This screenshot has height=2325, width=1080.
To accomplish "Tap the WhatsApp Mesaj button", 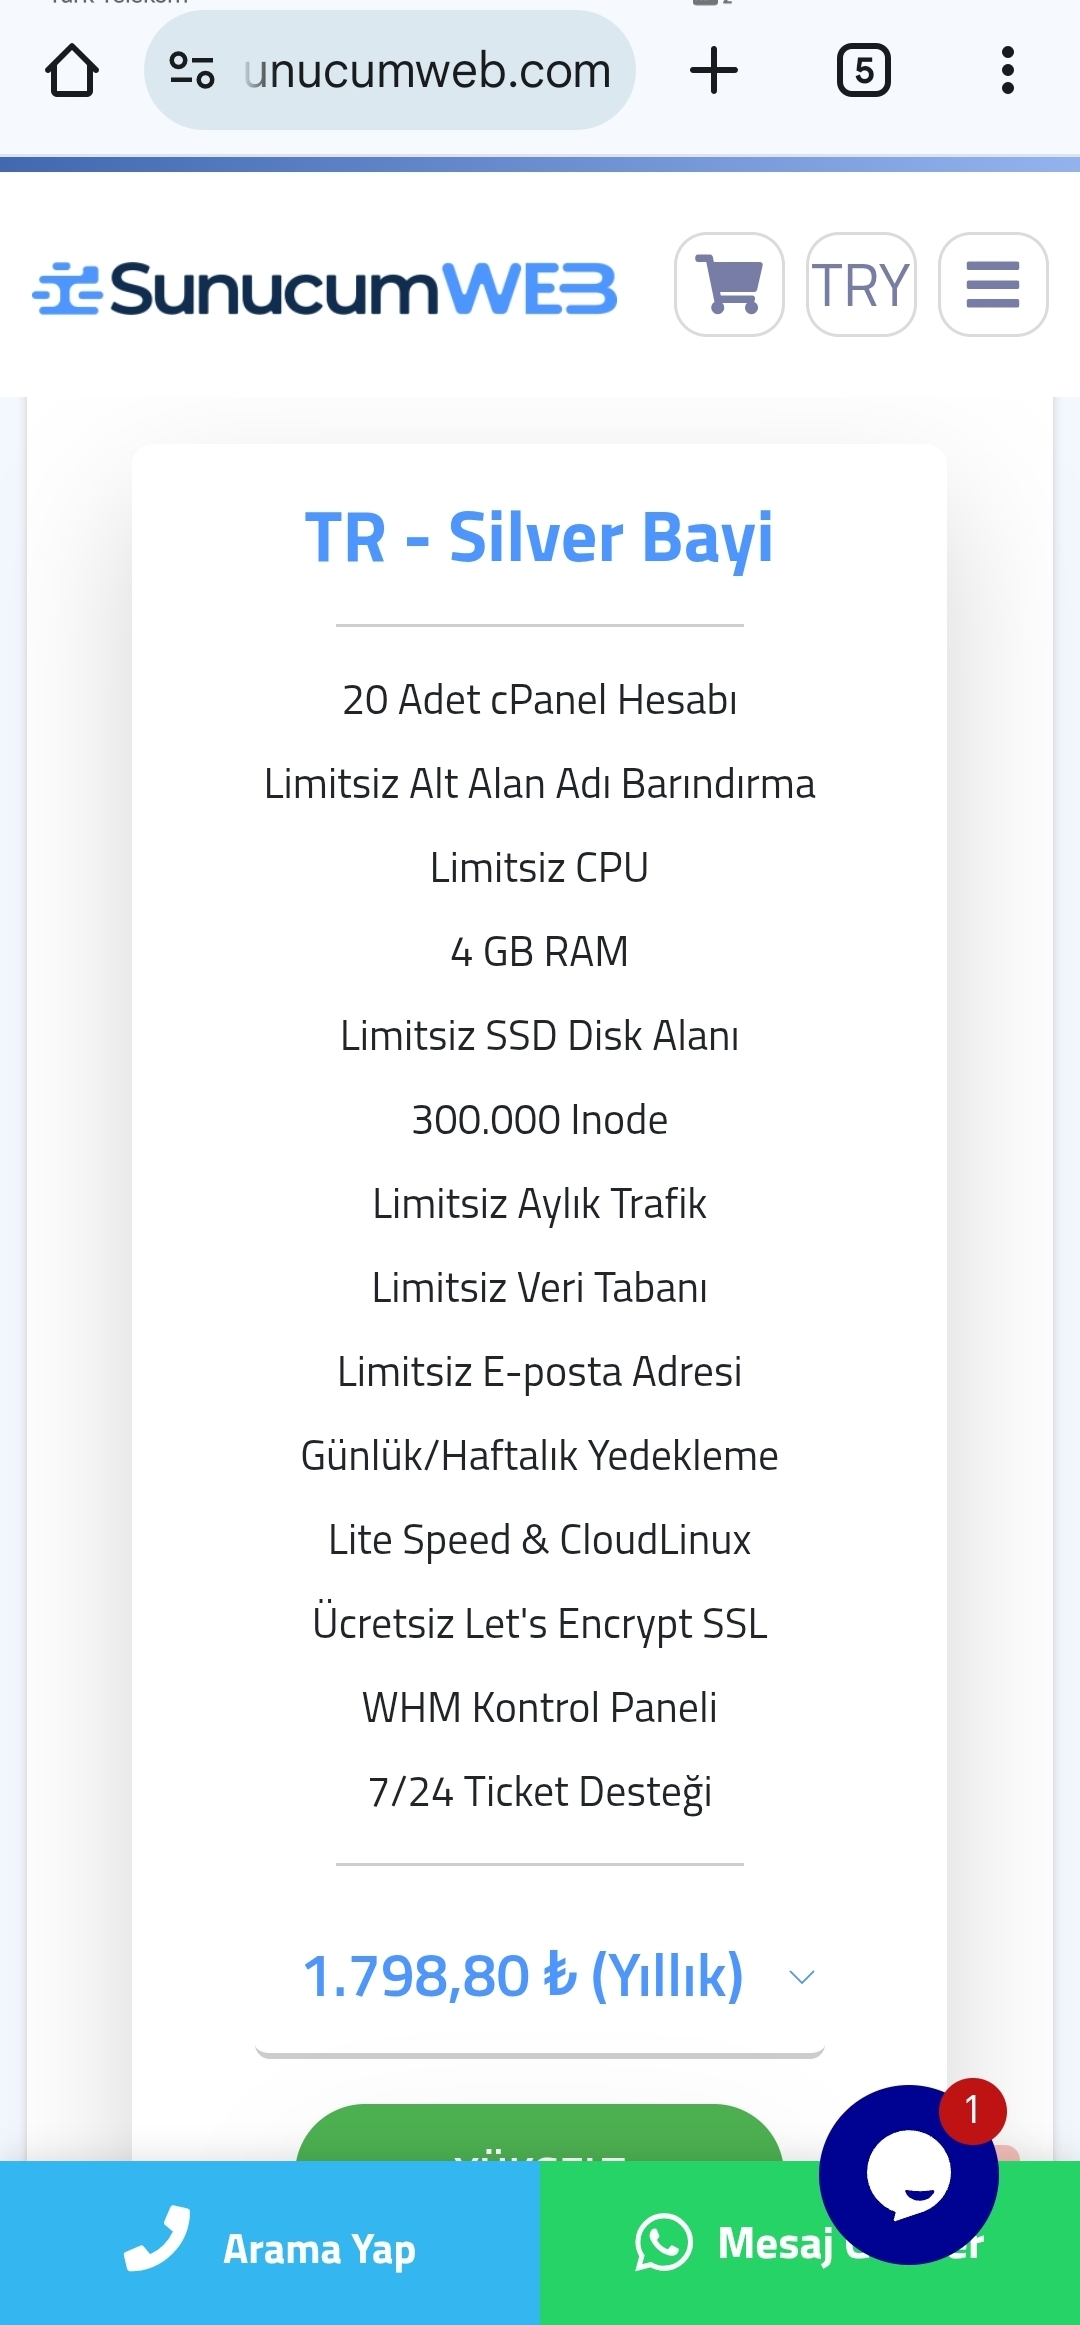I will (810, 2243).
